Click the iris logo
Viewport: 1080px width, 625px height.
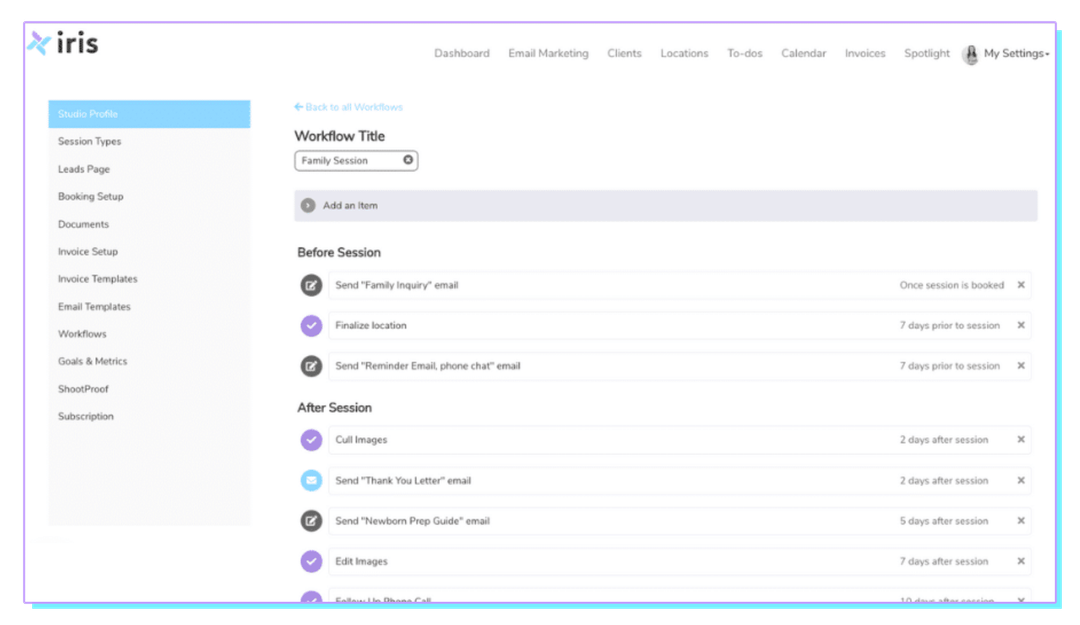coord(63,43)
